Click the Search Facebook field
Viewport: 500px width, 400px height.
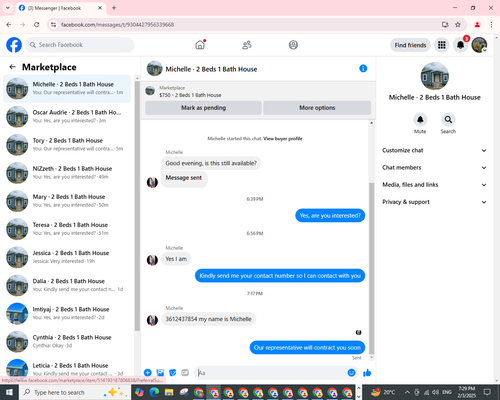[80, 45]
